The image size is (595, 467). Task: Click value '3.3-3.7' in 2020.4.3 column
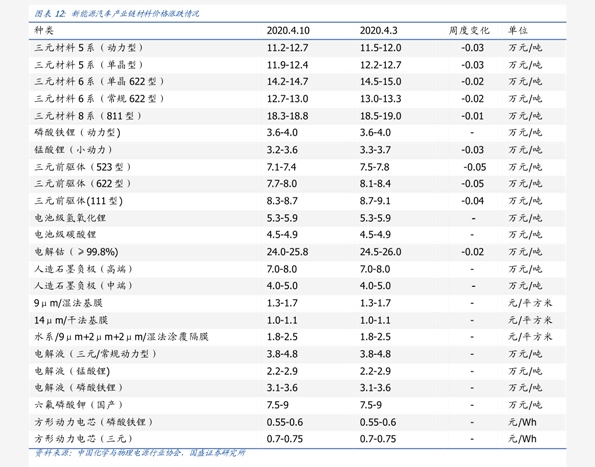[375, 149]
